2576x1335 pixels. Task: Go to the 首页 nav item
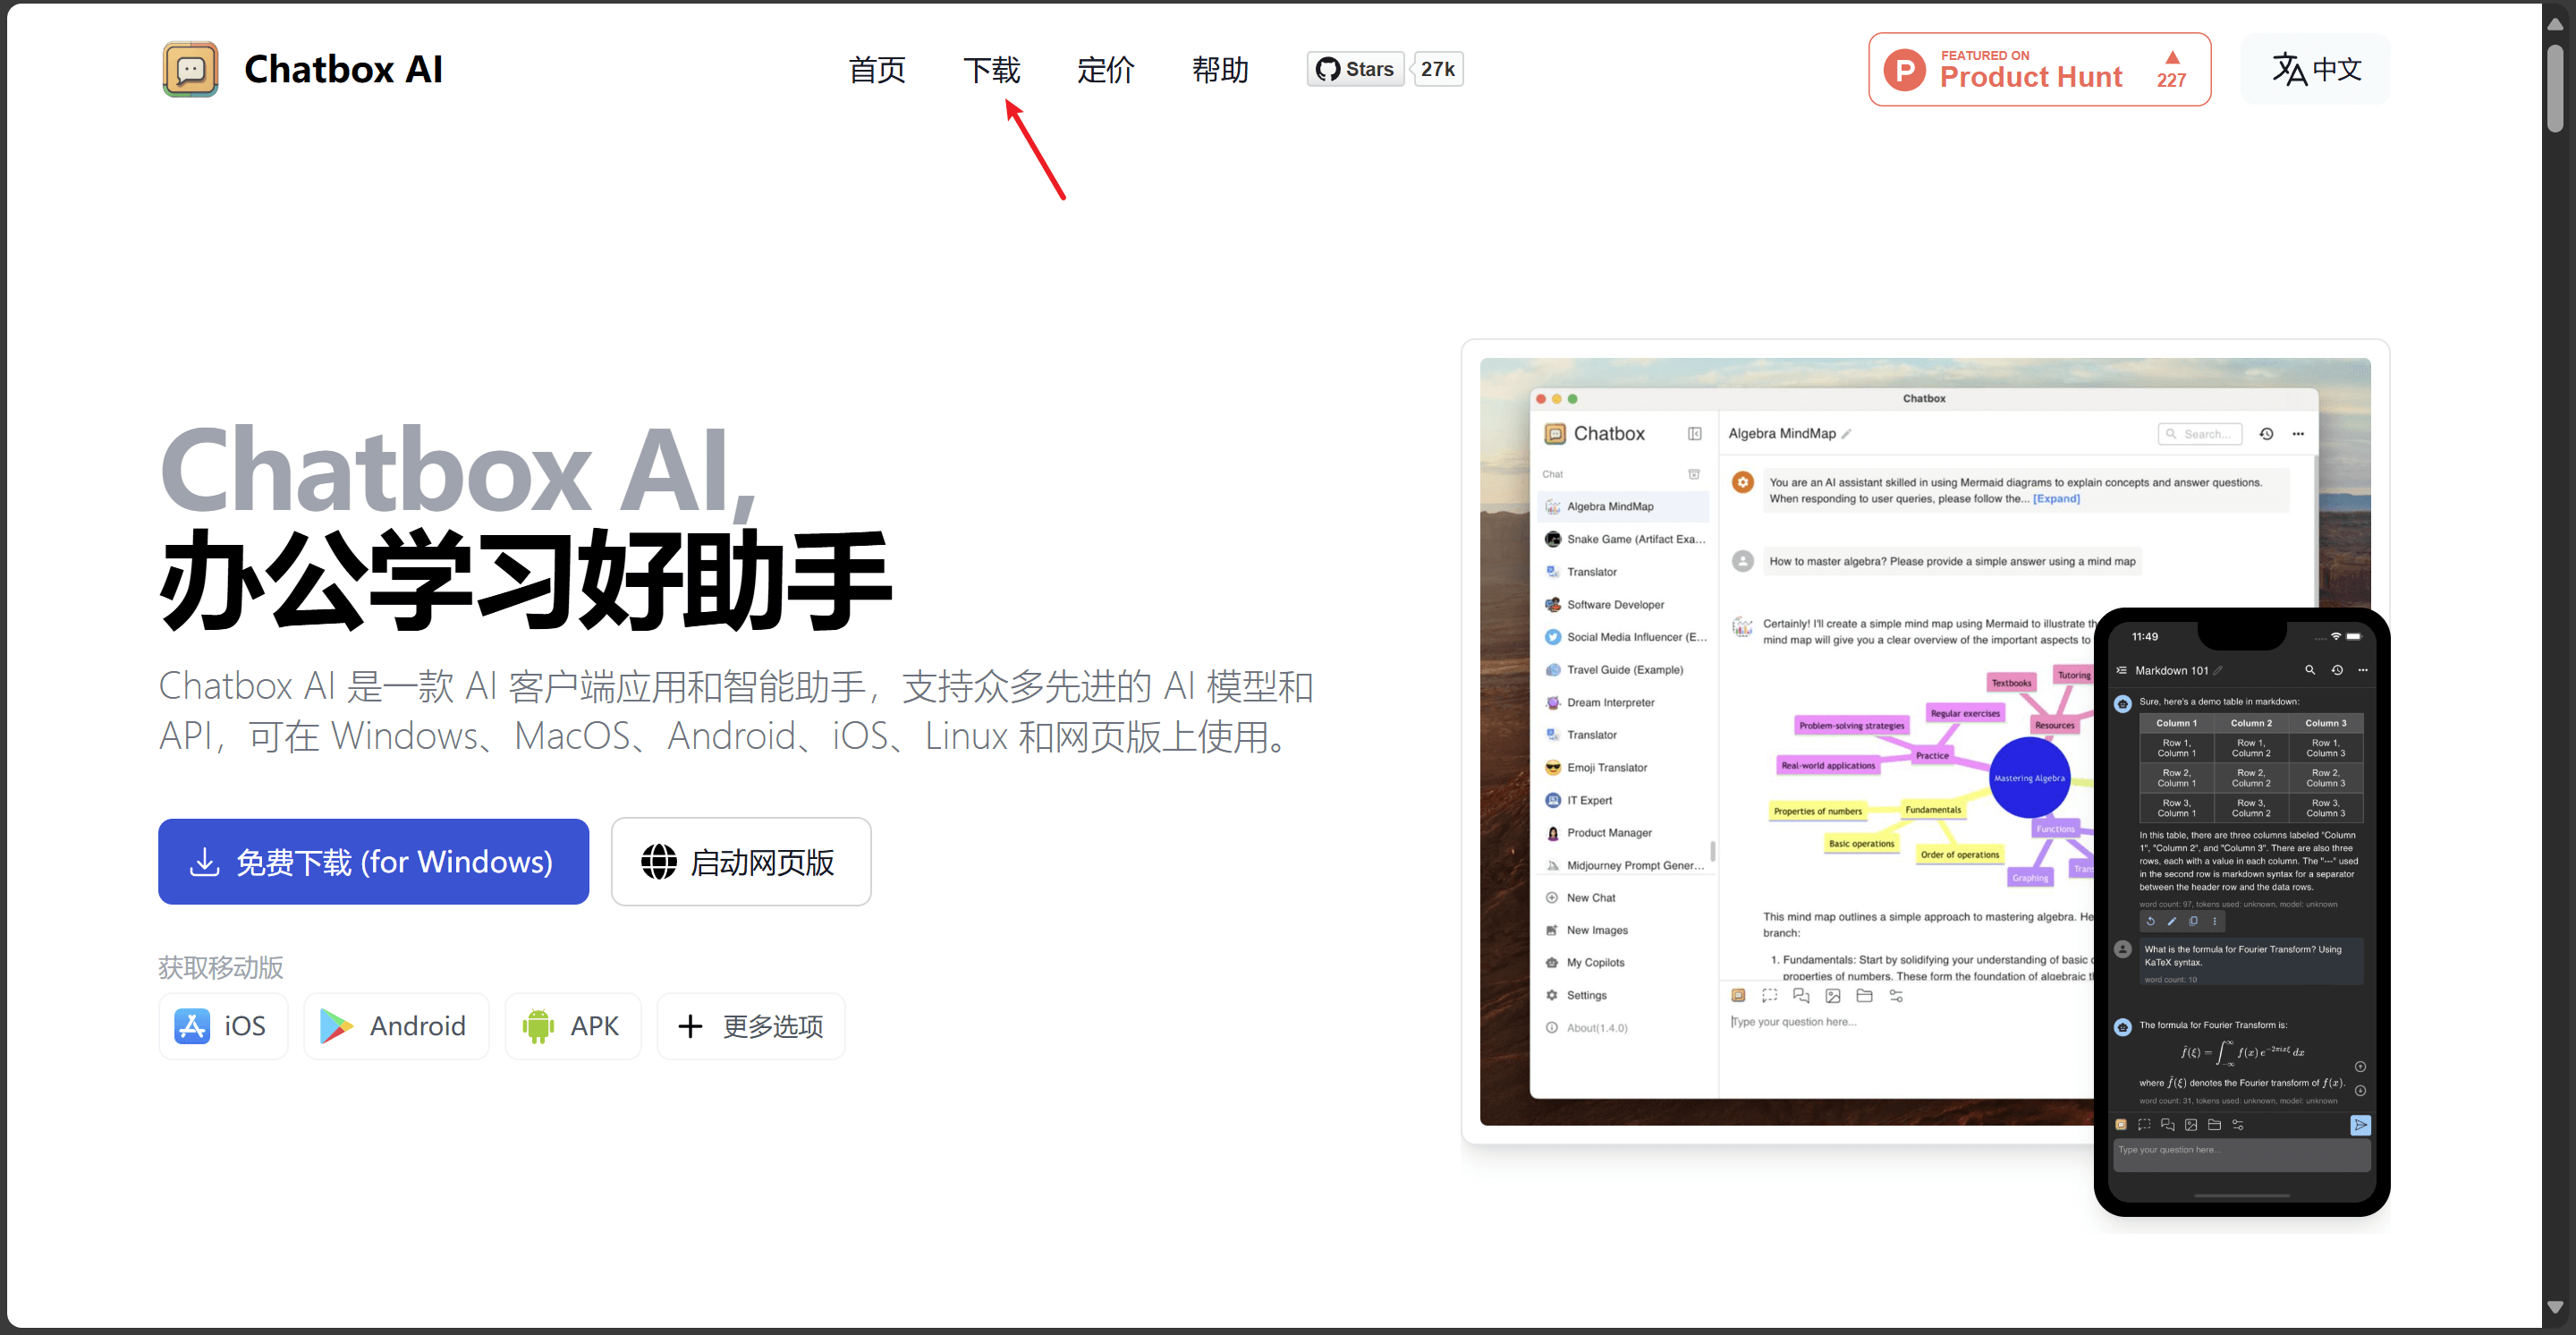[x=876, y=69]
